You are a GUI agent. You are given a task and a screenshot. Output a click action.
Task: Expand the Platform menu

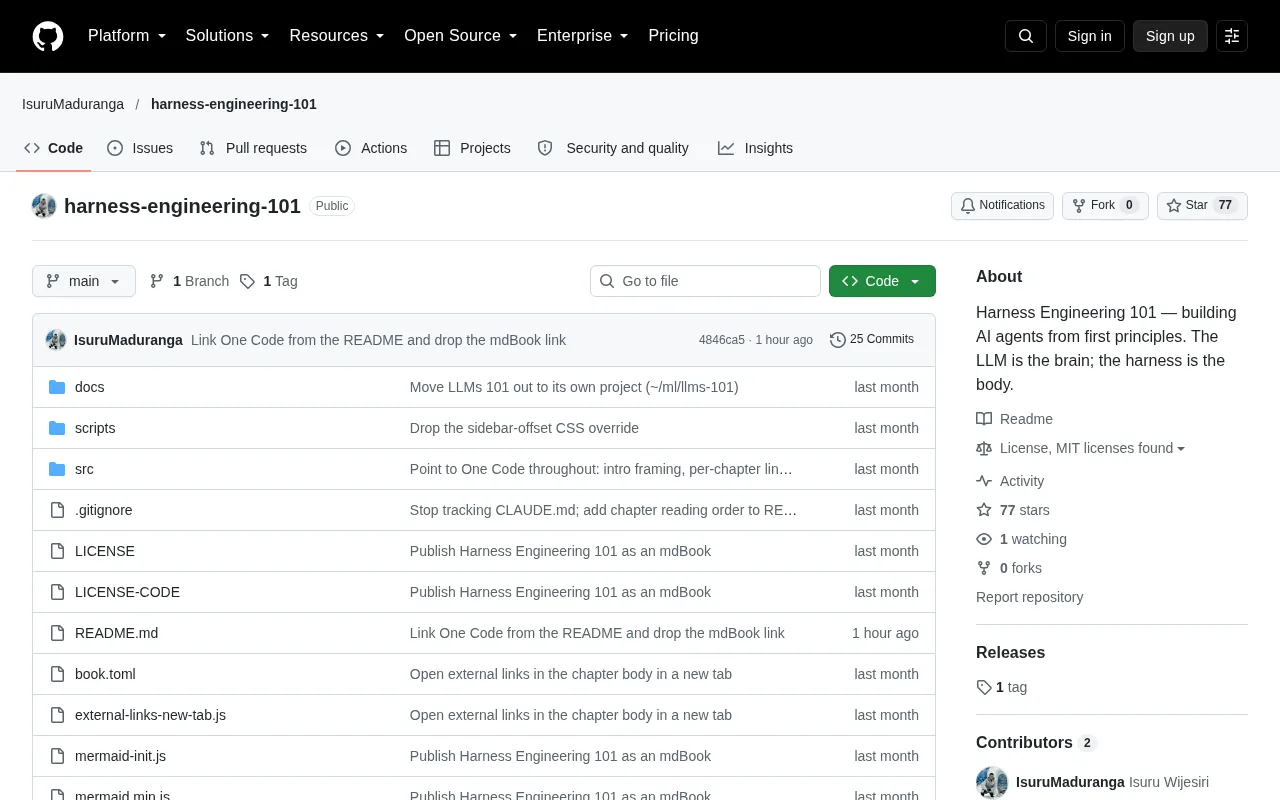127,36
